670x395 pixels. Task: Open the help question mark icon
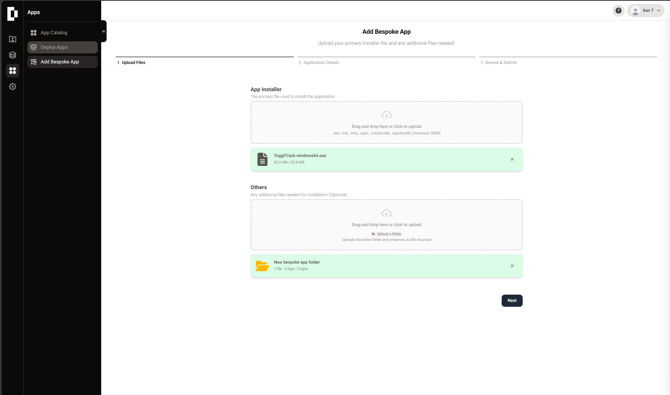pos(618,11)
